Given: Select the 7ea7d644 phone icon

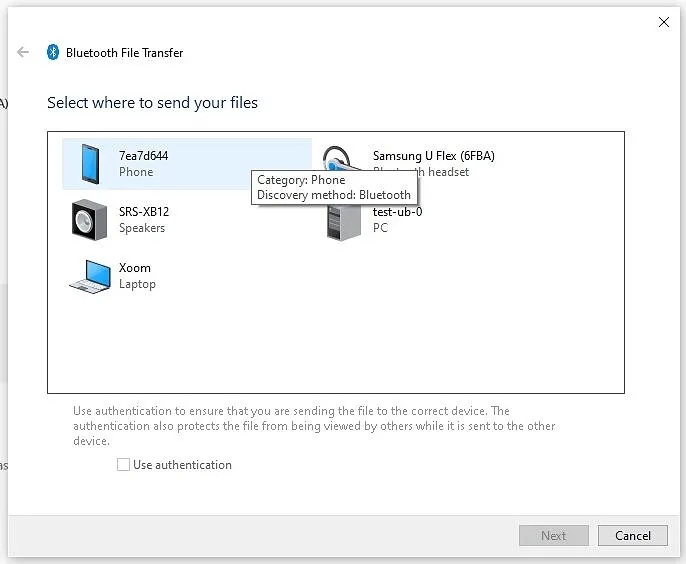Looking at the screenshot, I should [90, 164].
